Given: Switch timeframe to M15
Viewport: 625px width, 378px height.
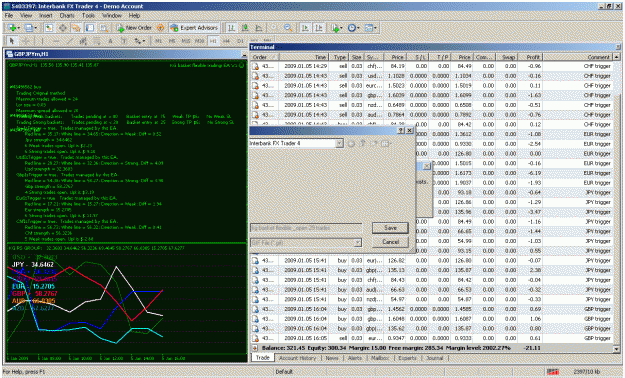Looking at the screenshot, I should pos(186,41).
